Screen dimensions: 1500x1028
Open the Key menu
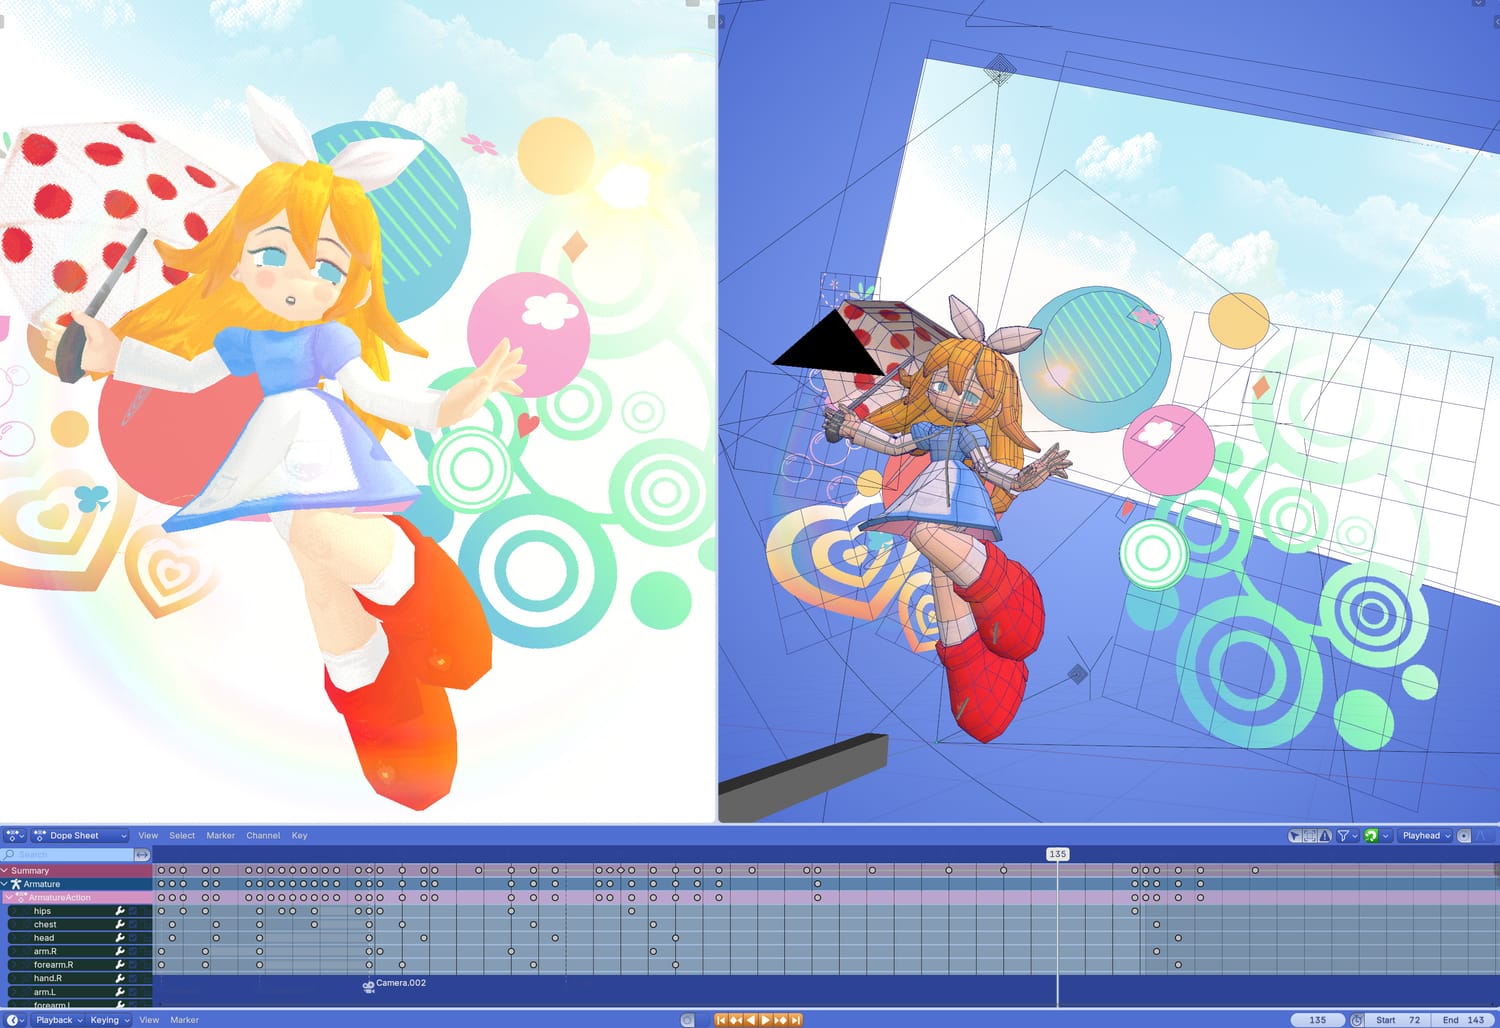pyautogui.click(x=299, y=835)
